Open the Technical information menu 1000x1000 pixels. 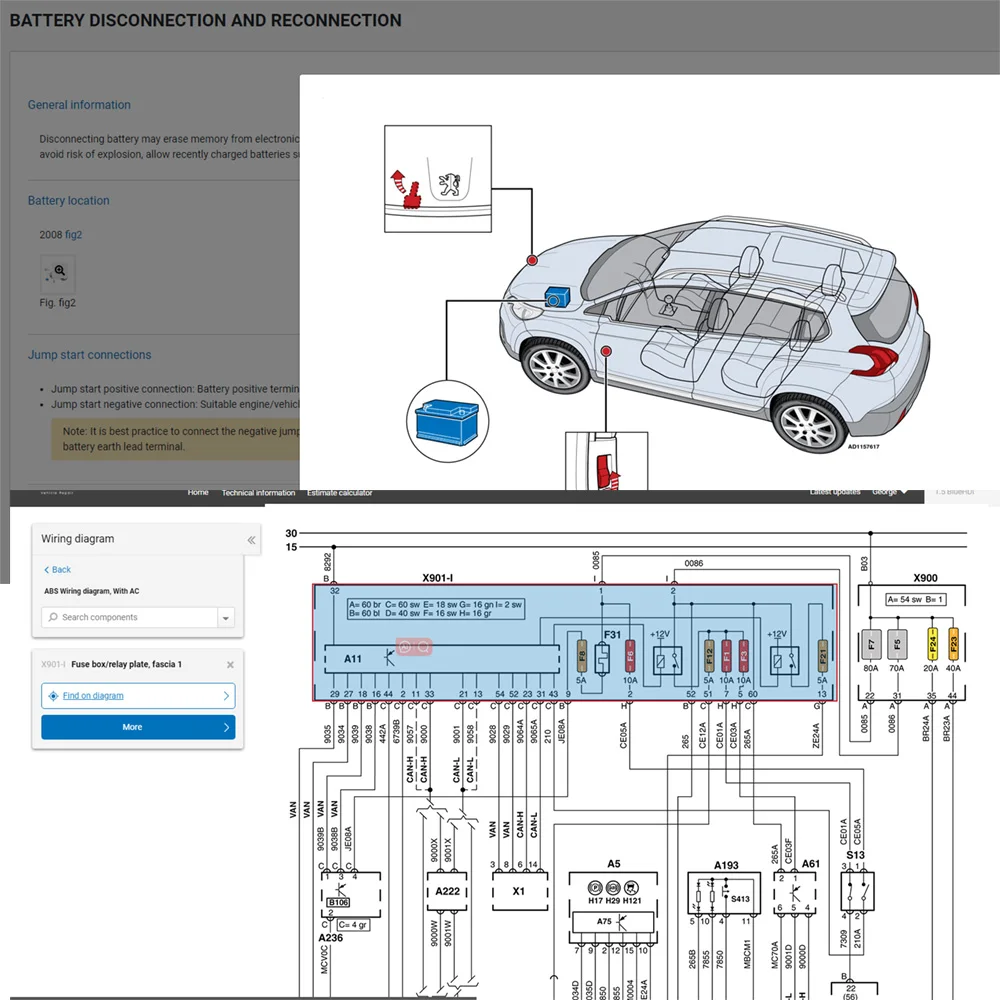258,493
